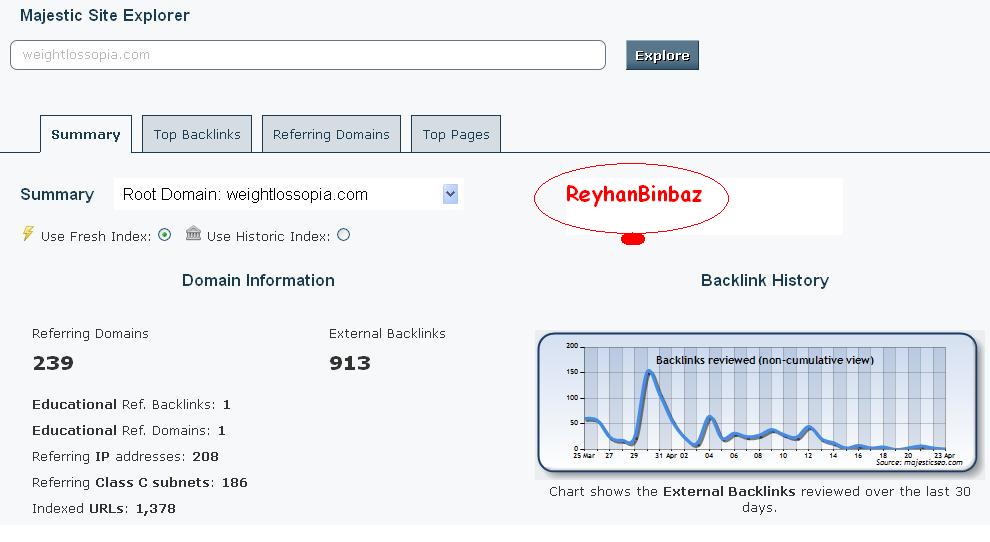This screenshot has width=990, height=542.
Task: Select the Use Fresh Index radio button
Action: coord(165,235)
